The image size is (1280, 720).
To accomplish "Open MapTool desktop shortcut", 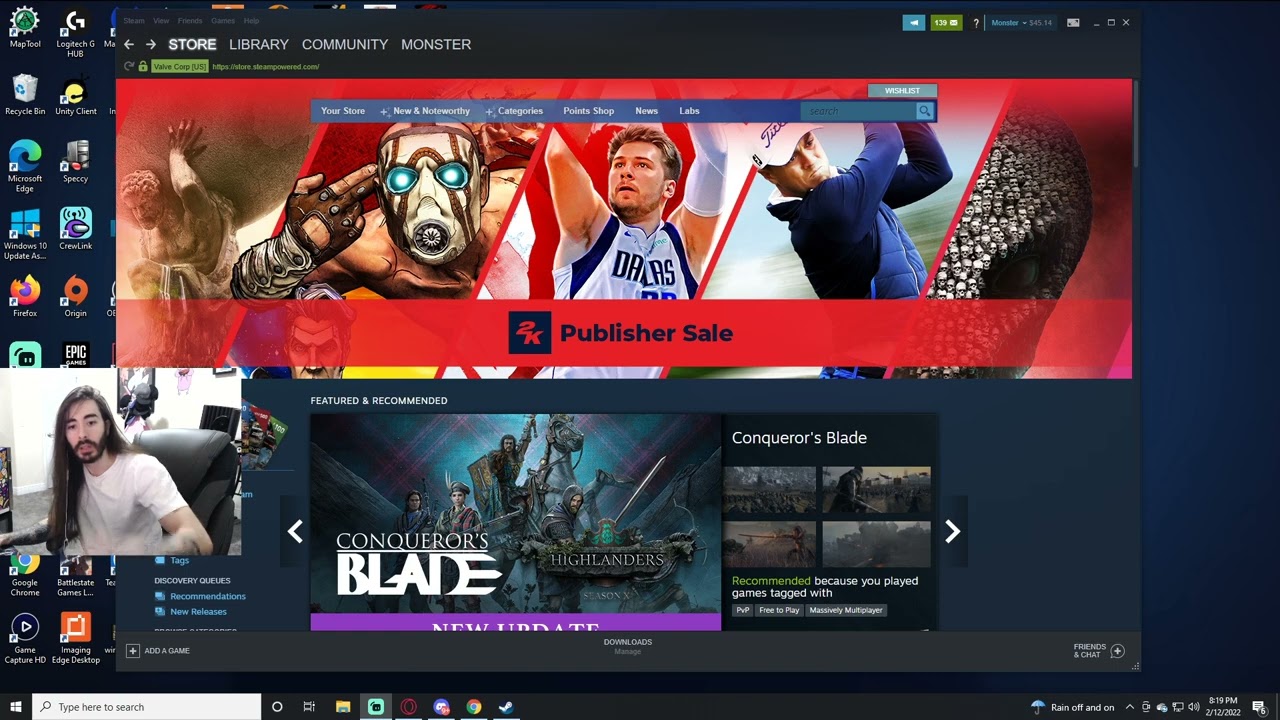I will tap(25, 27).
